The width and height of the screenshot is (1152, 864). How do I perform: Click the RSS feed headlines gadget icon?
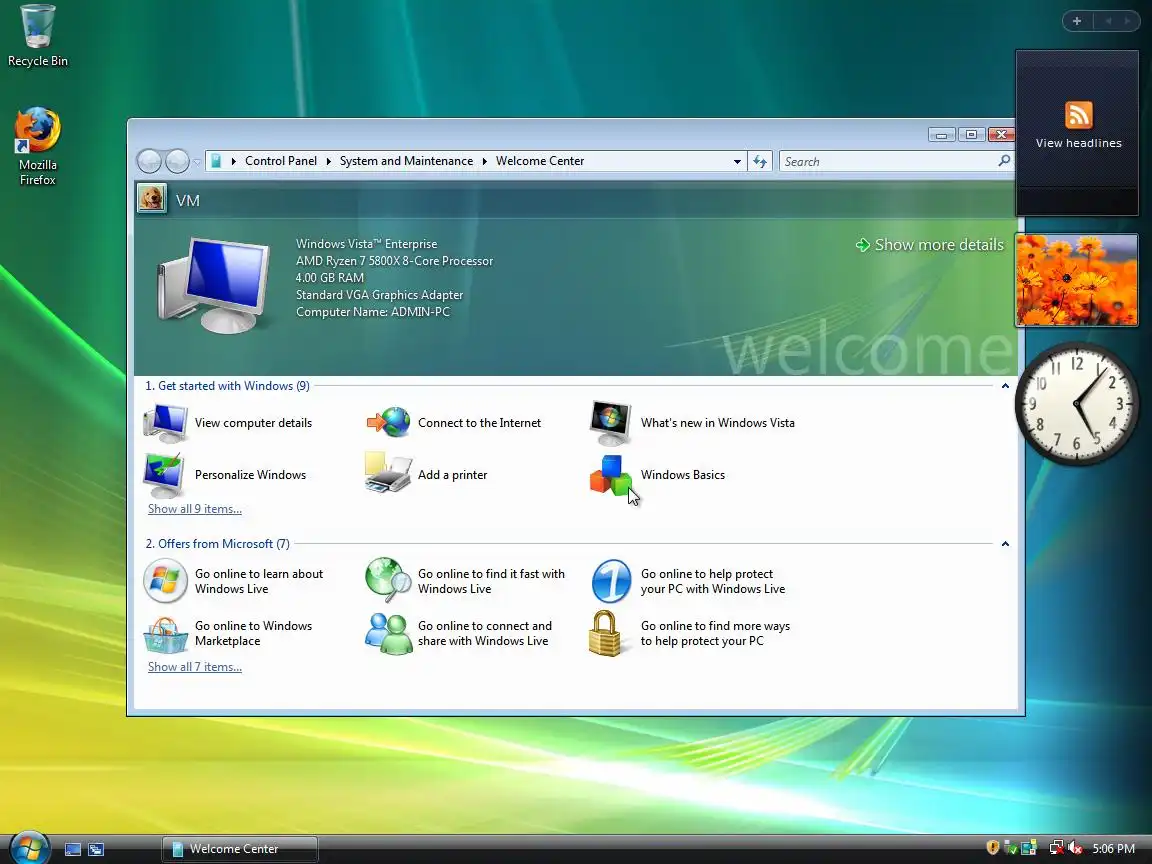(x=1079, y=115)
